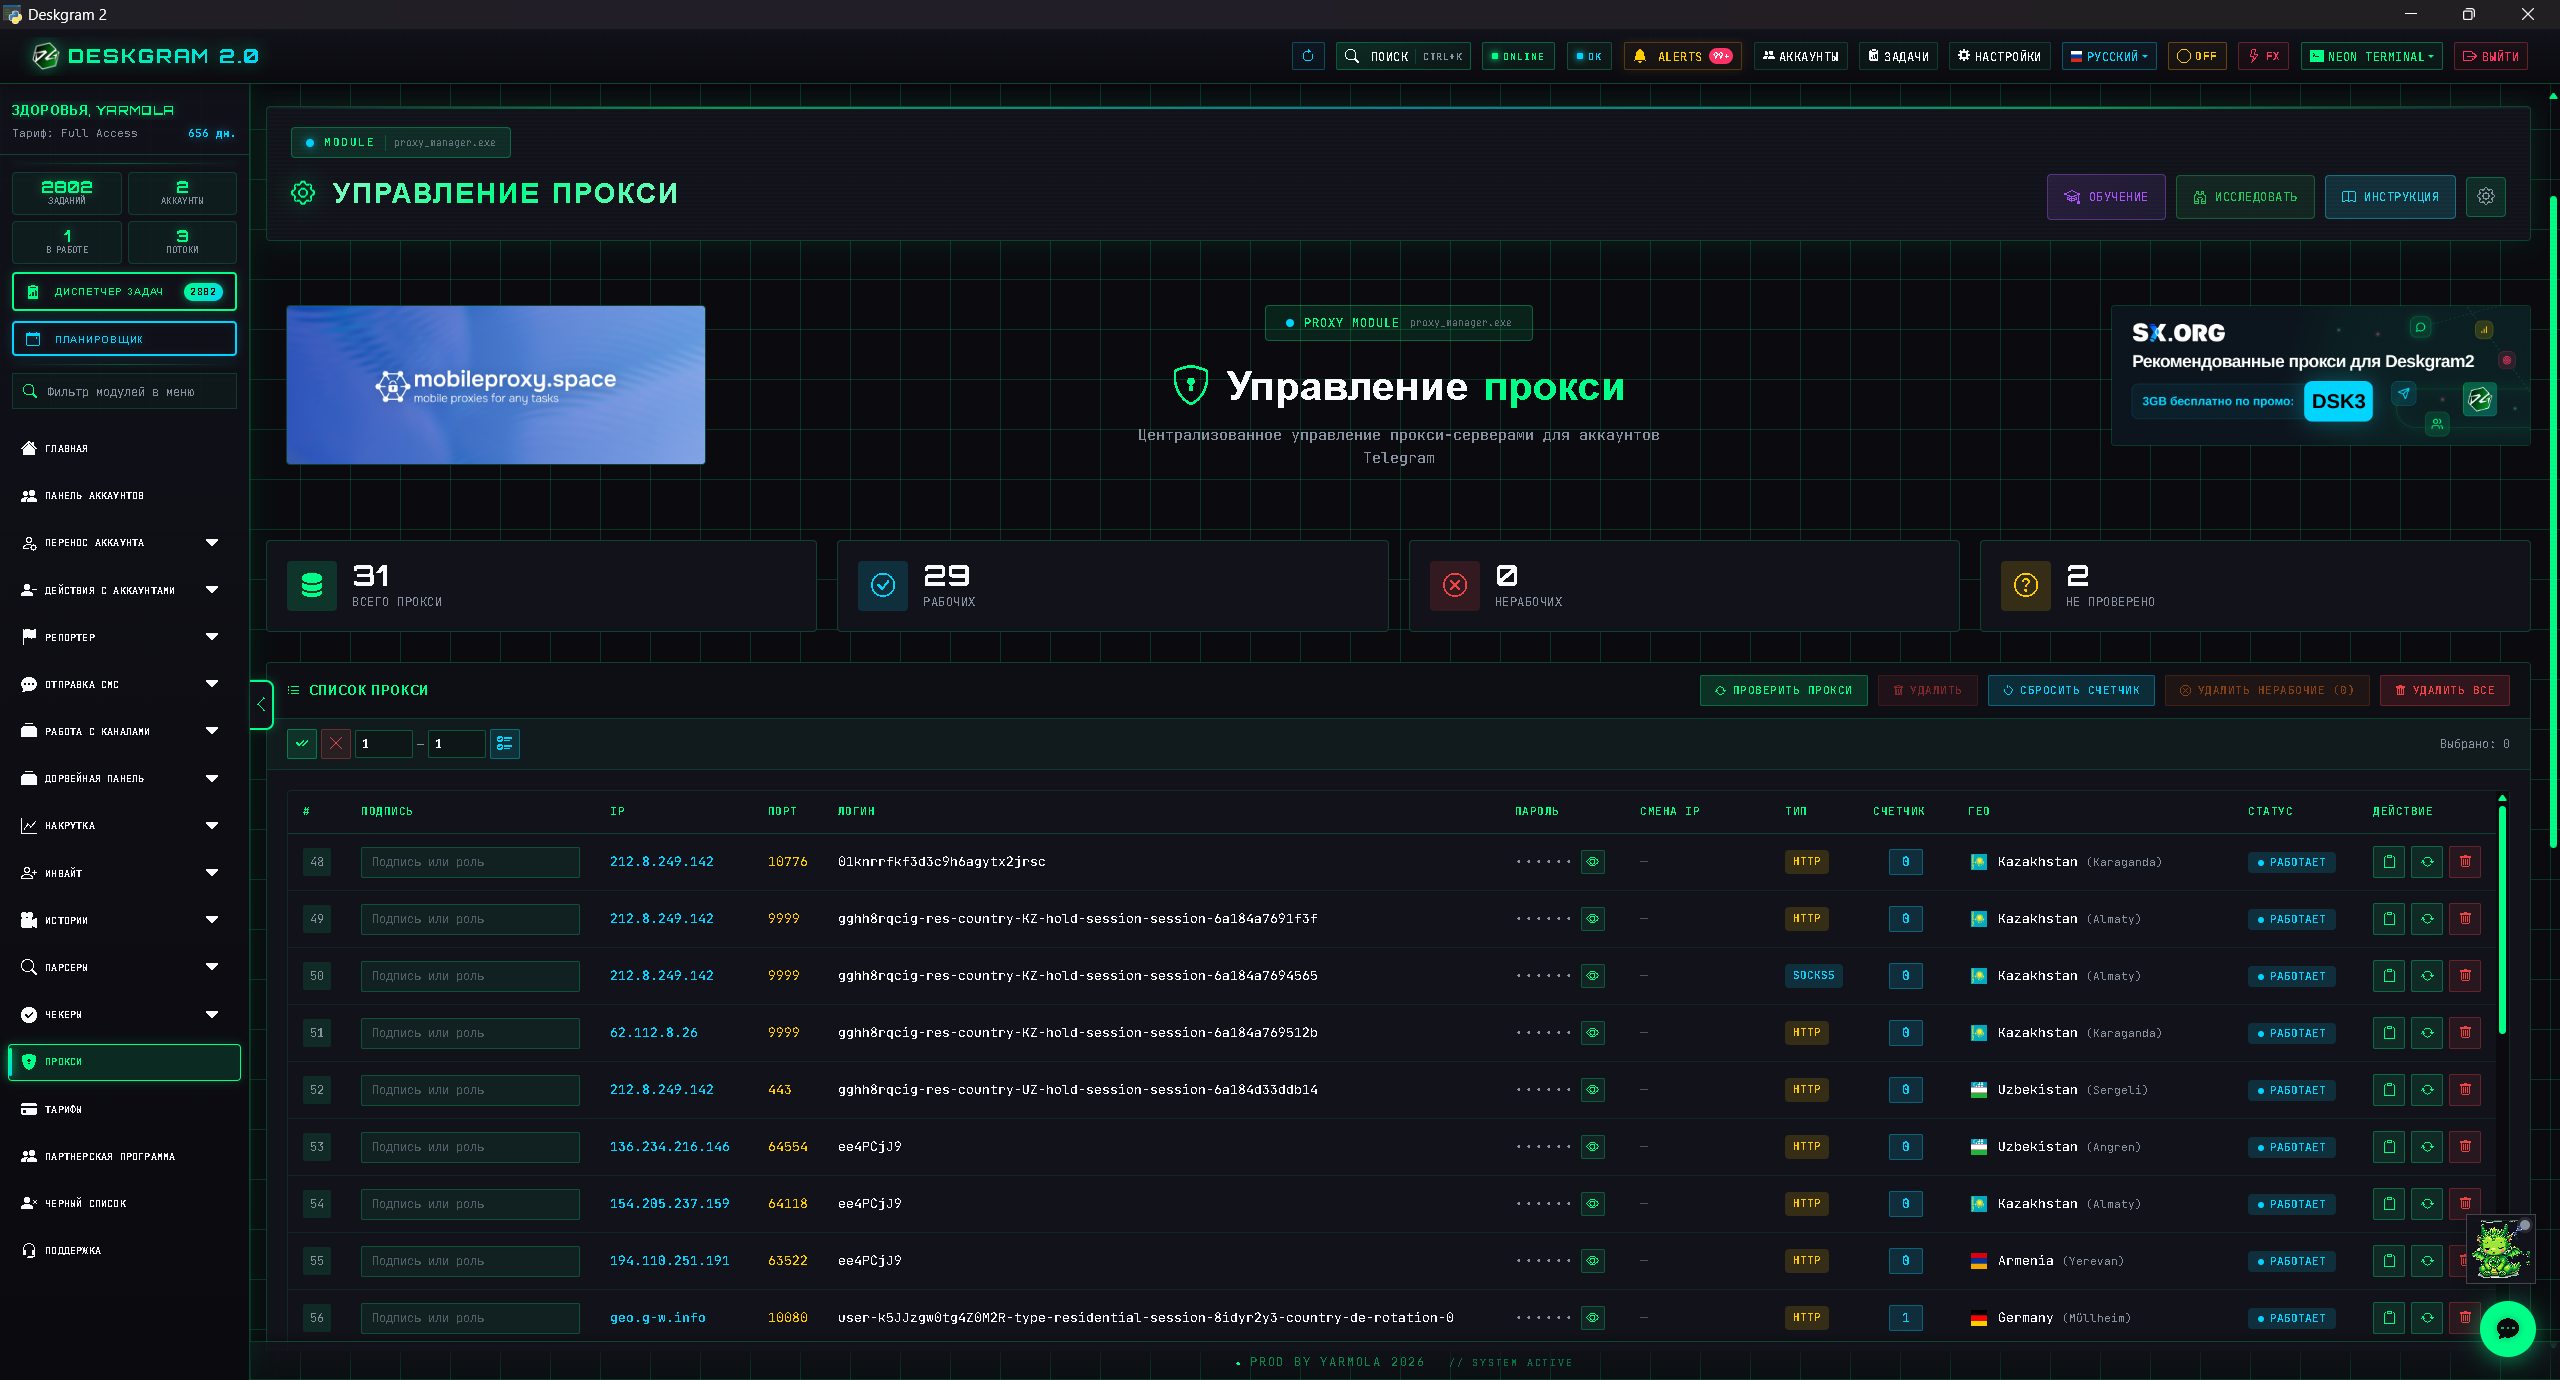Reveal password for row 48 proxy
Viewport: 2560px width, 1380px height.
click(1593, 861)
